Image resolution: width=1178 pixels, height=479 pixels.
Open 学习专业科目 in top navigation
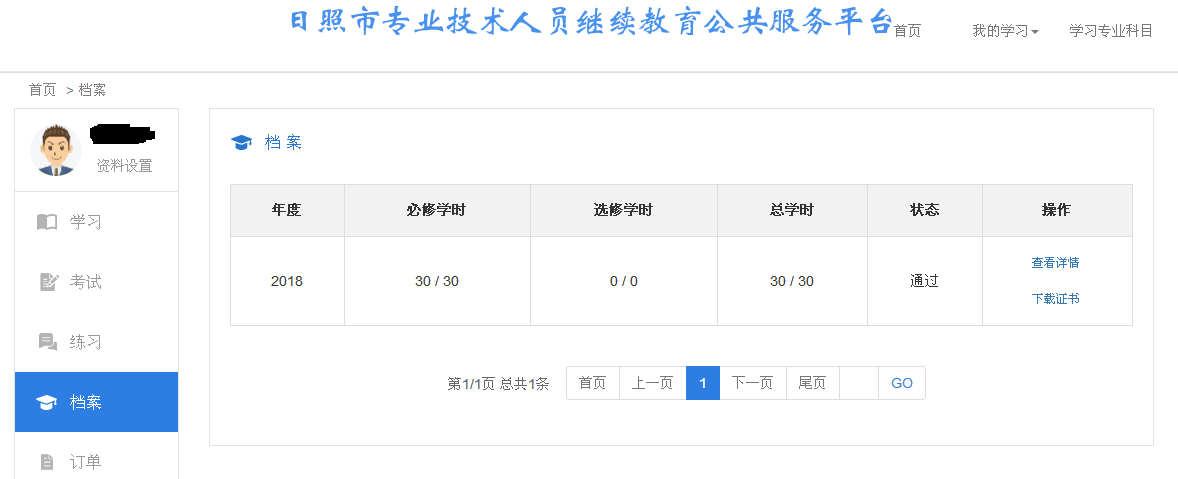[1111, 31]
